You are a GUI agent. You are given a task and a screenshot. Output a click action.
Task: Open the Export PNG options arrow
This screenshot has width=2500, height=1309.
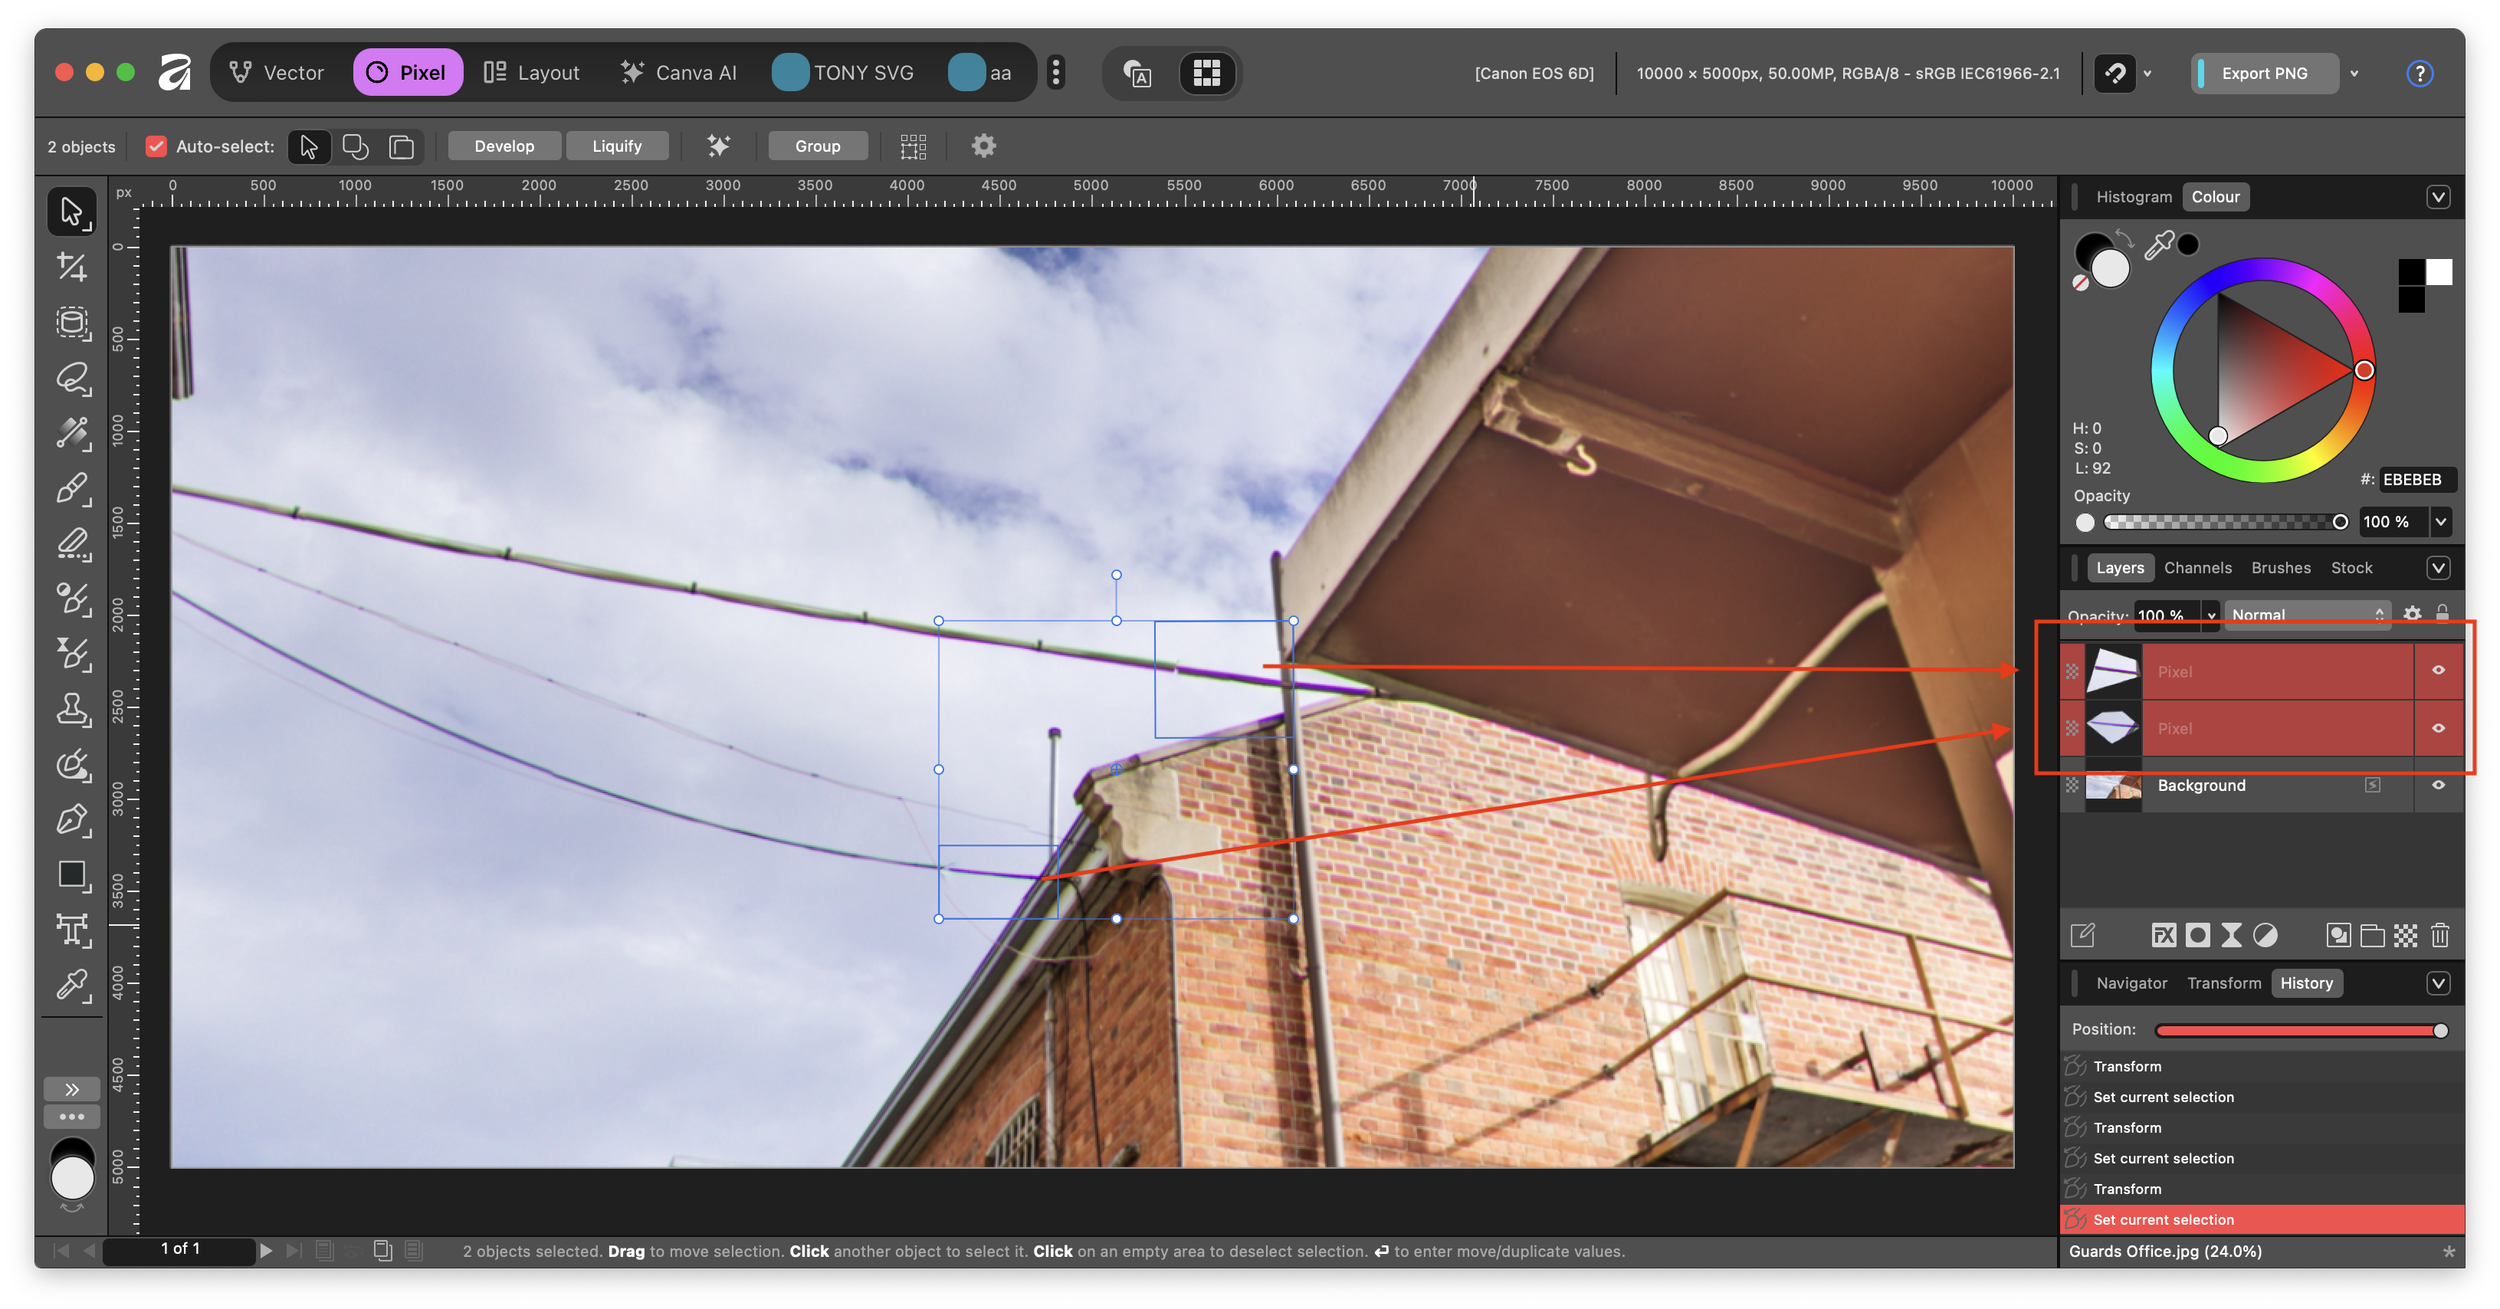[2354, 73]
